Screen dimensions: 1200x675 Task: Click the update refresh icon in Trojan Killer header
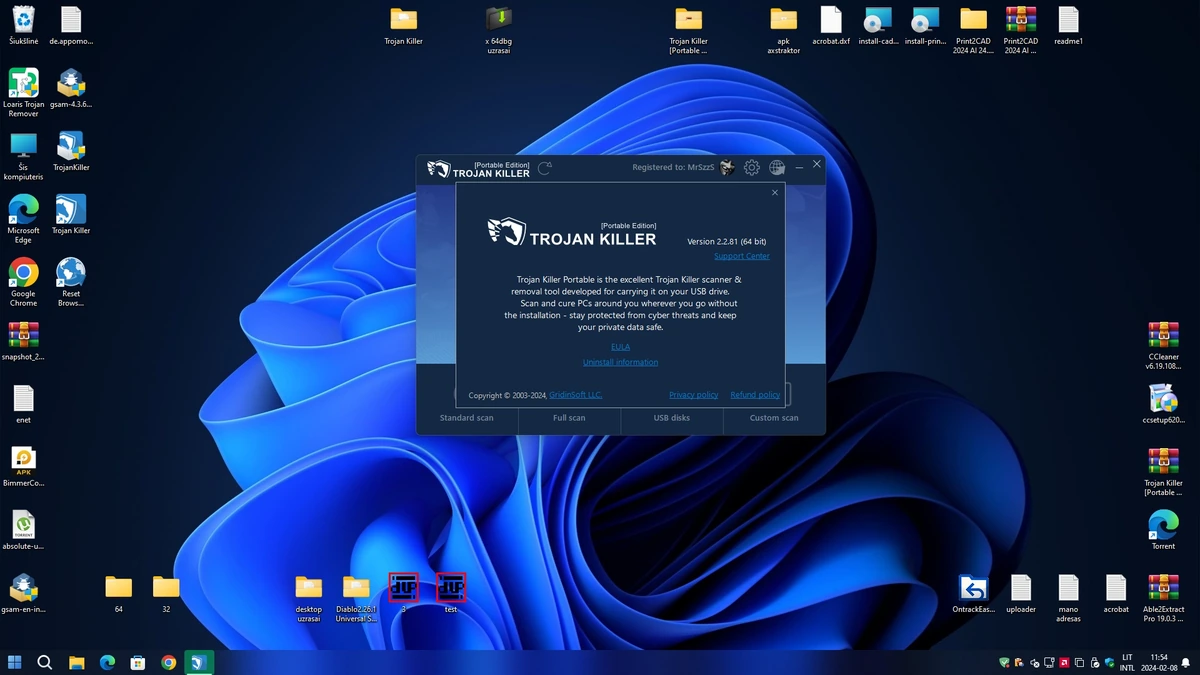(x=544, y=168)
